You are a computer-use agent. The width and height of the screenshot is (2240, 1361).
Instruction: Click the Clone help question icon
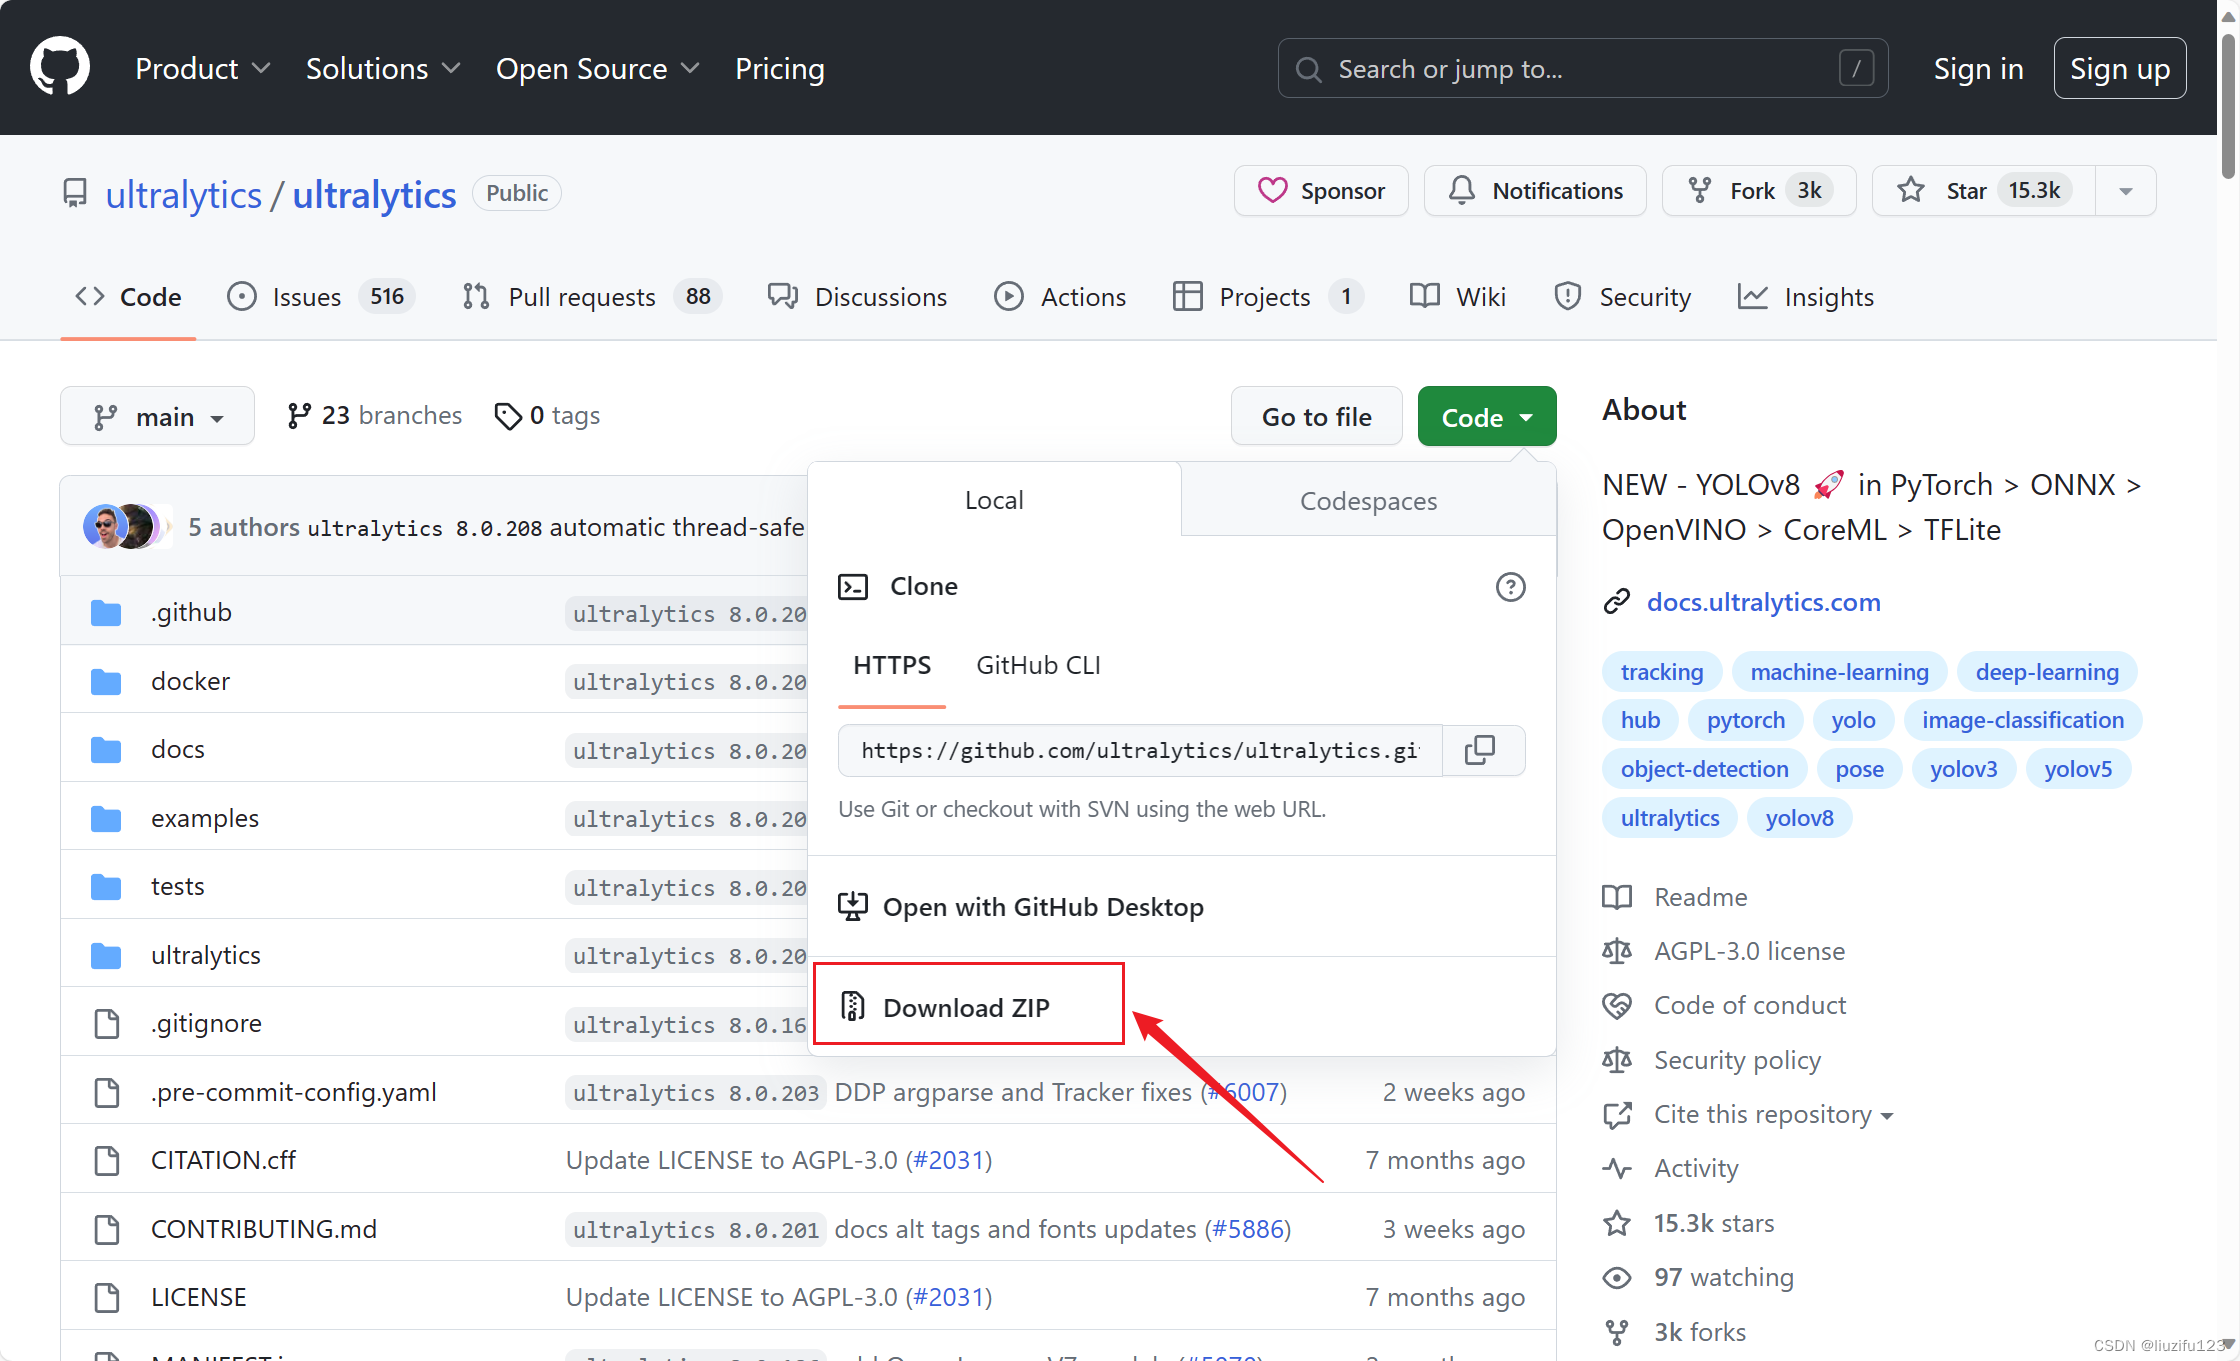[1510, 587]
